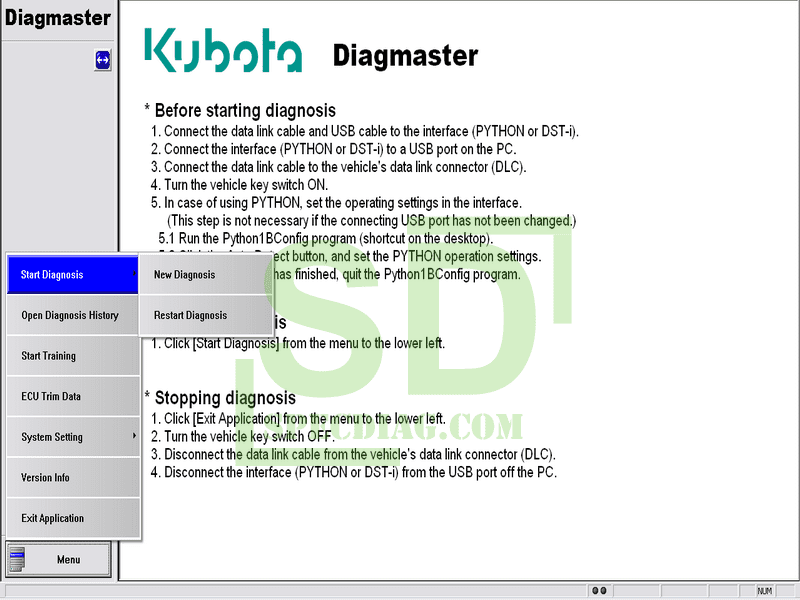Choose New Diagnosis from the submenu
This screenshot has width=800, height=600.
coord(205,274)
